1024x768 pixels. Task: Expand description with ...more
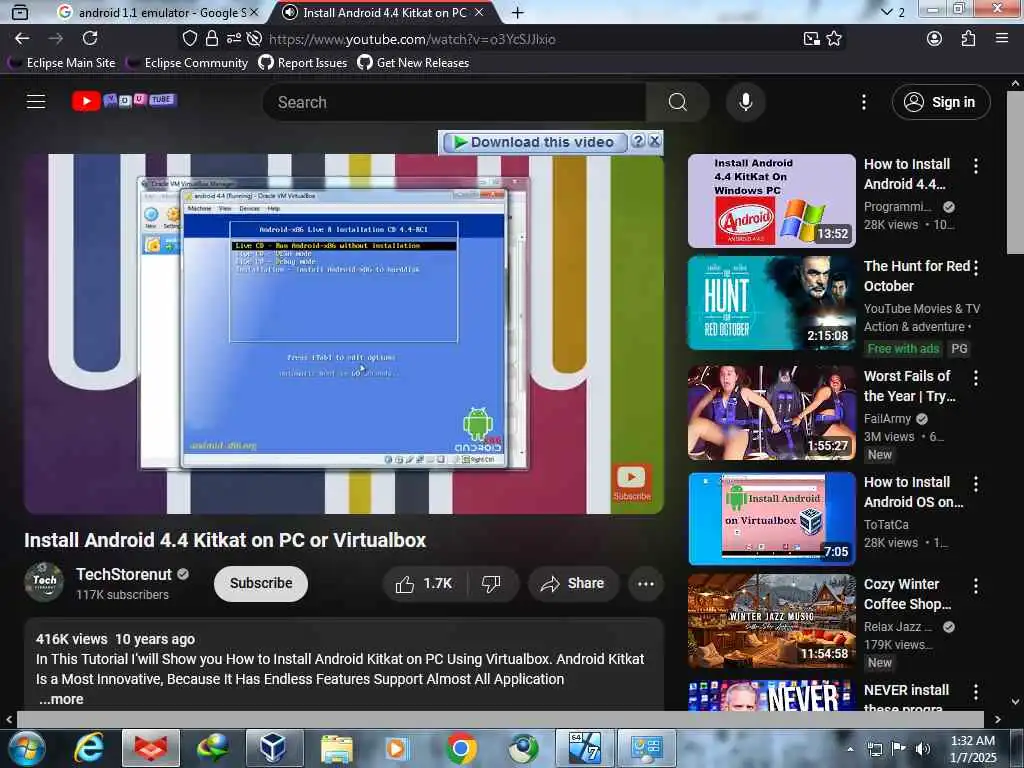[61, 699]
